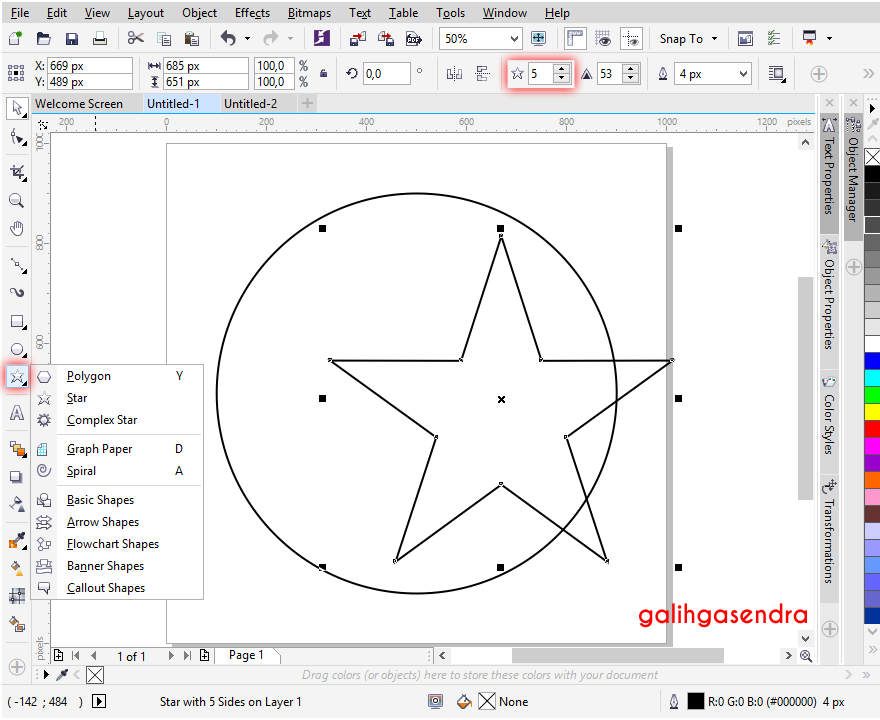Image resolution: width=880 pixels, height=720 pixels.
Task: Choose the Text tool from the toolbox
Action: [x=16, y=413]
